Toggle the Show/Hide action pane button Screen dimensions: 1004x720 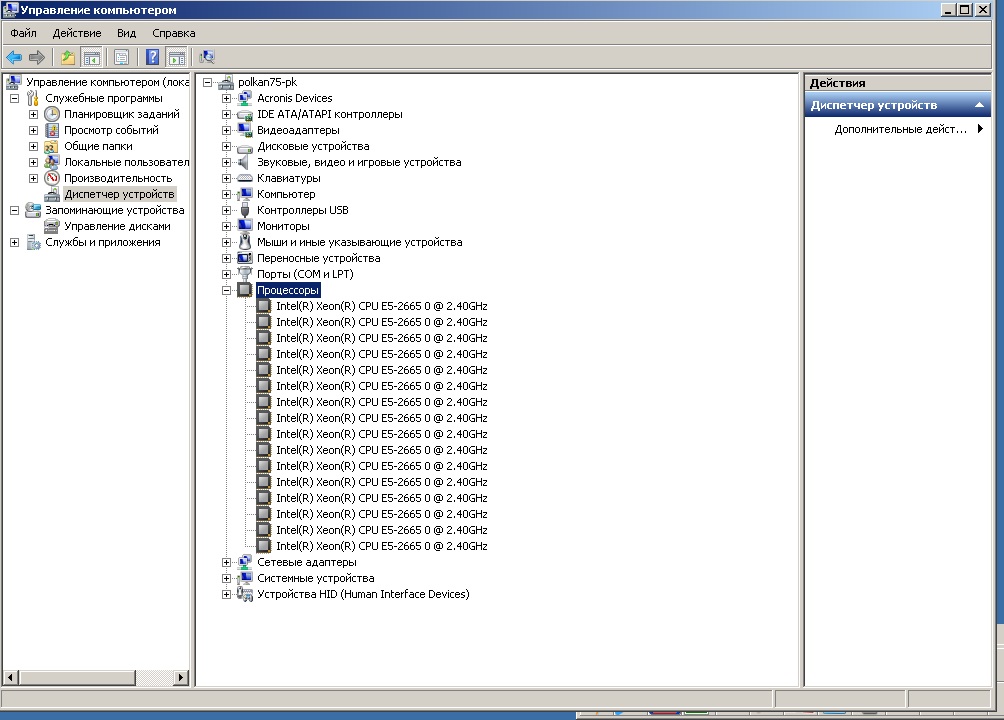click(177, 58)
